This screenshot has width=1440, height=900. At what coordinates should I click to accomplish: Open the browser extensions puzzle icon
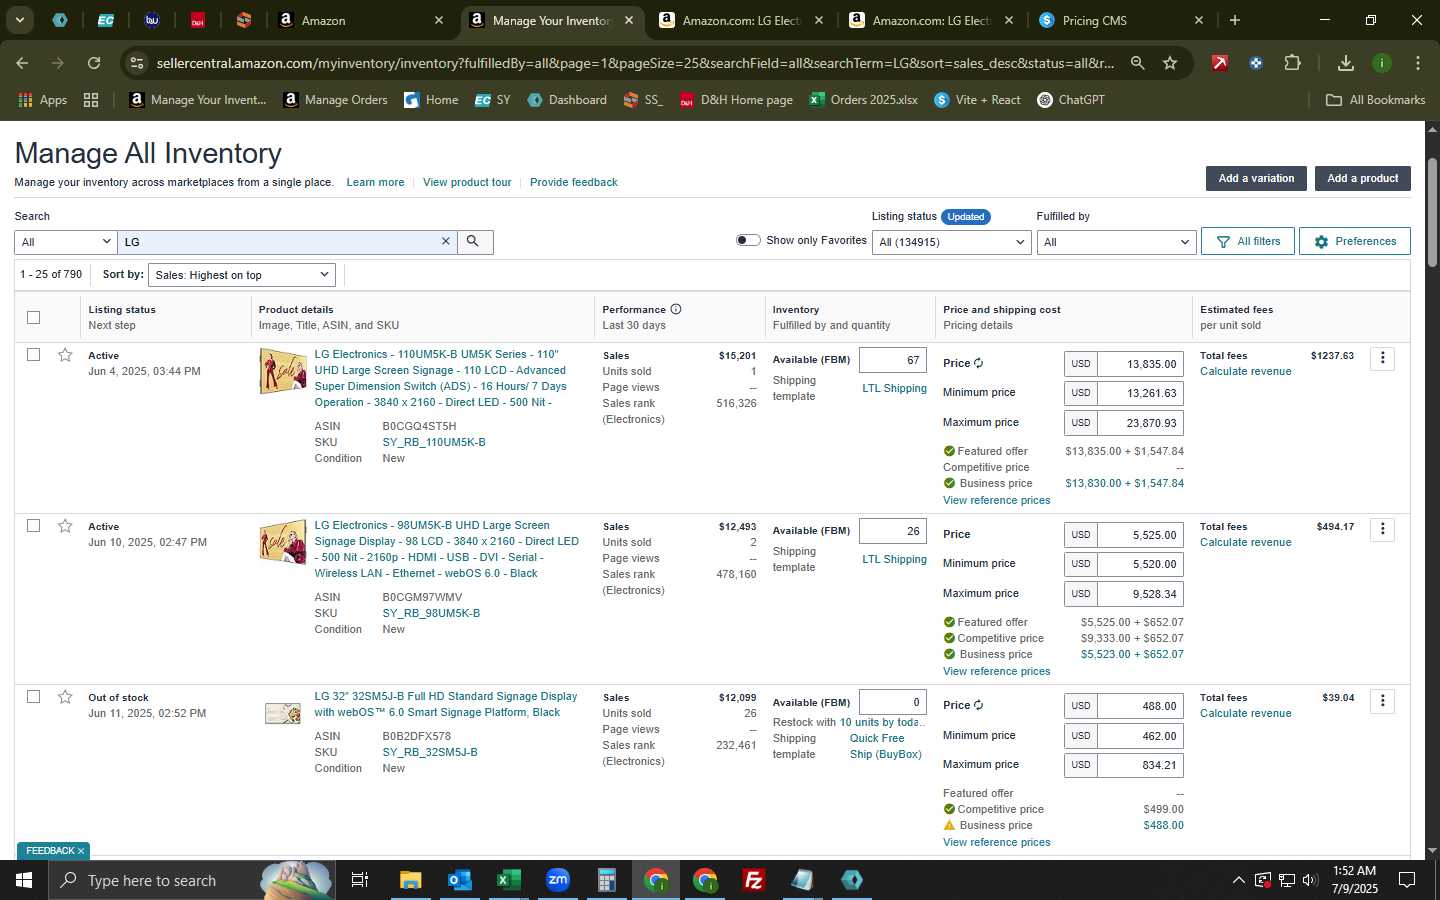click(x=1292, y=63)
